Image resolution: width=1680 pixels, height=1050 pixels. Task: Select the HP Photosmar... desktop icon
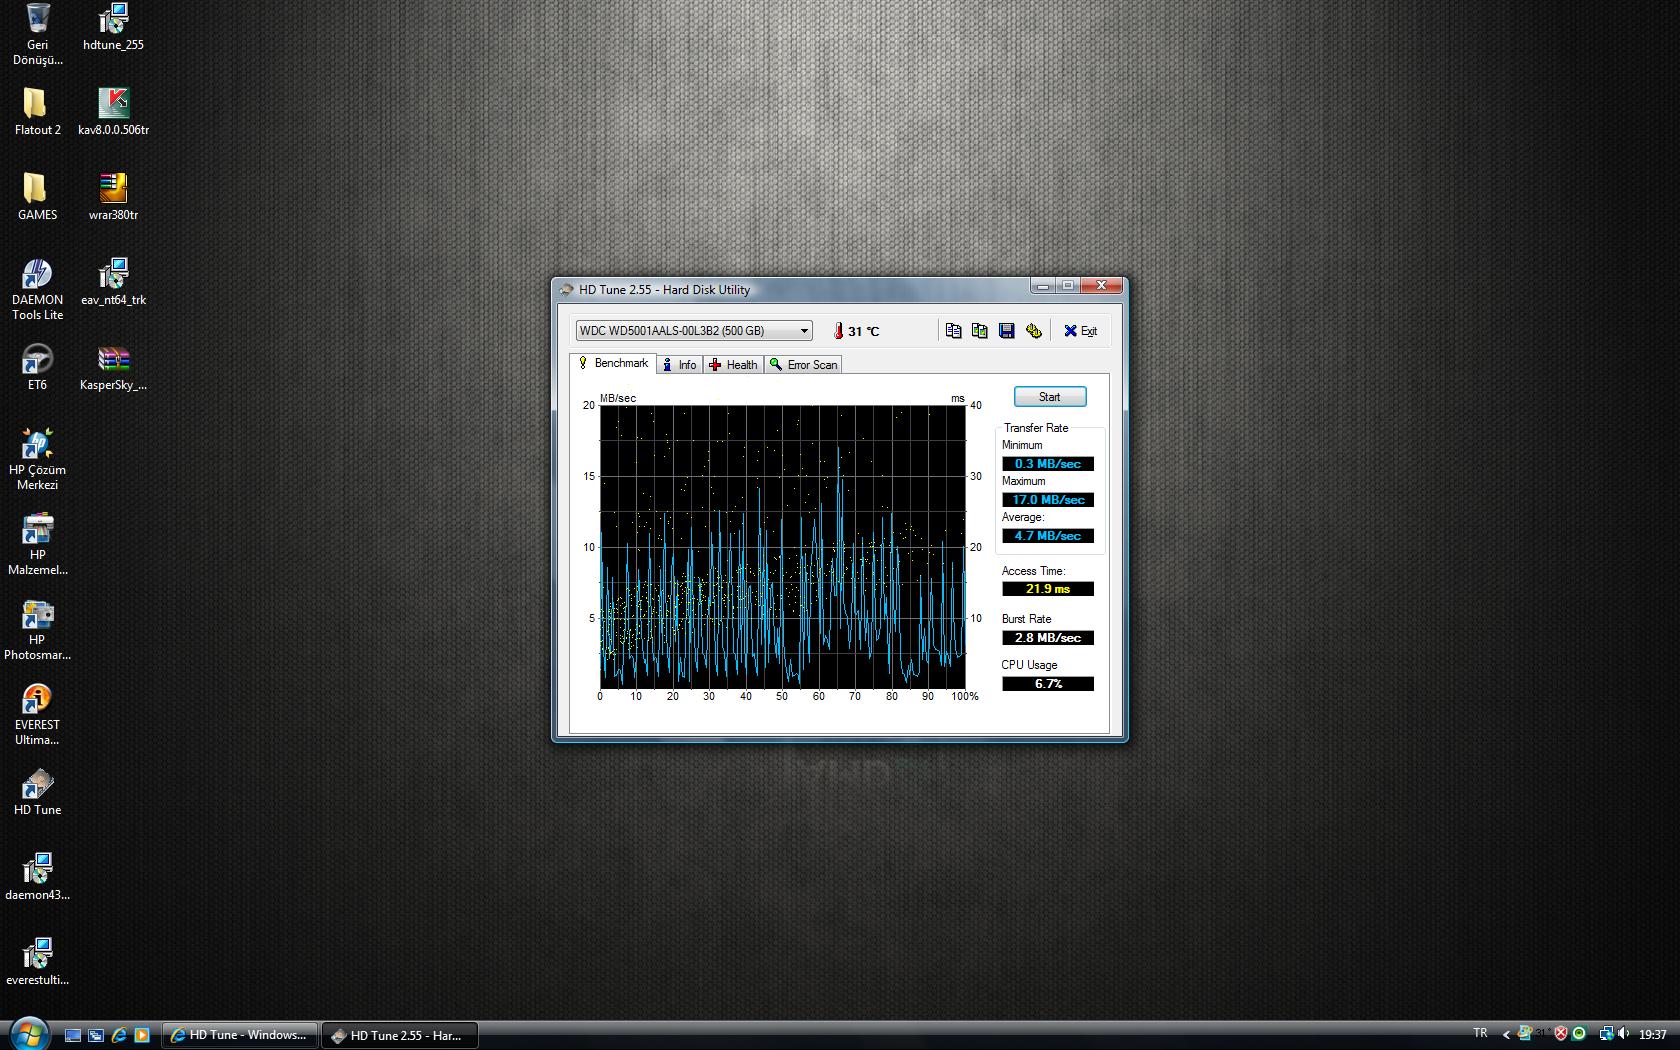coord(38,630)
